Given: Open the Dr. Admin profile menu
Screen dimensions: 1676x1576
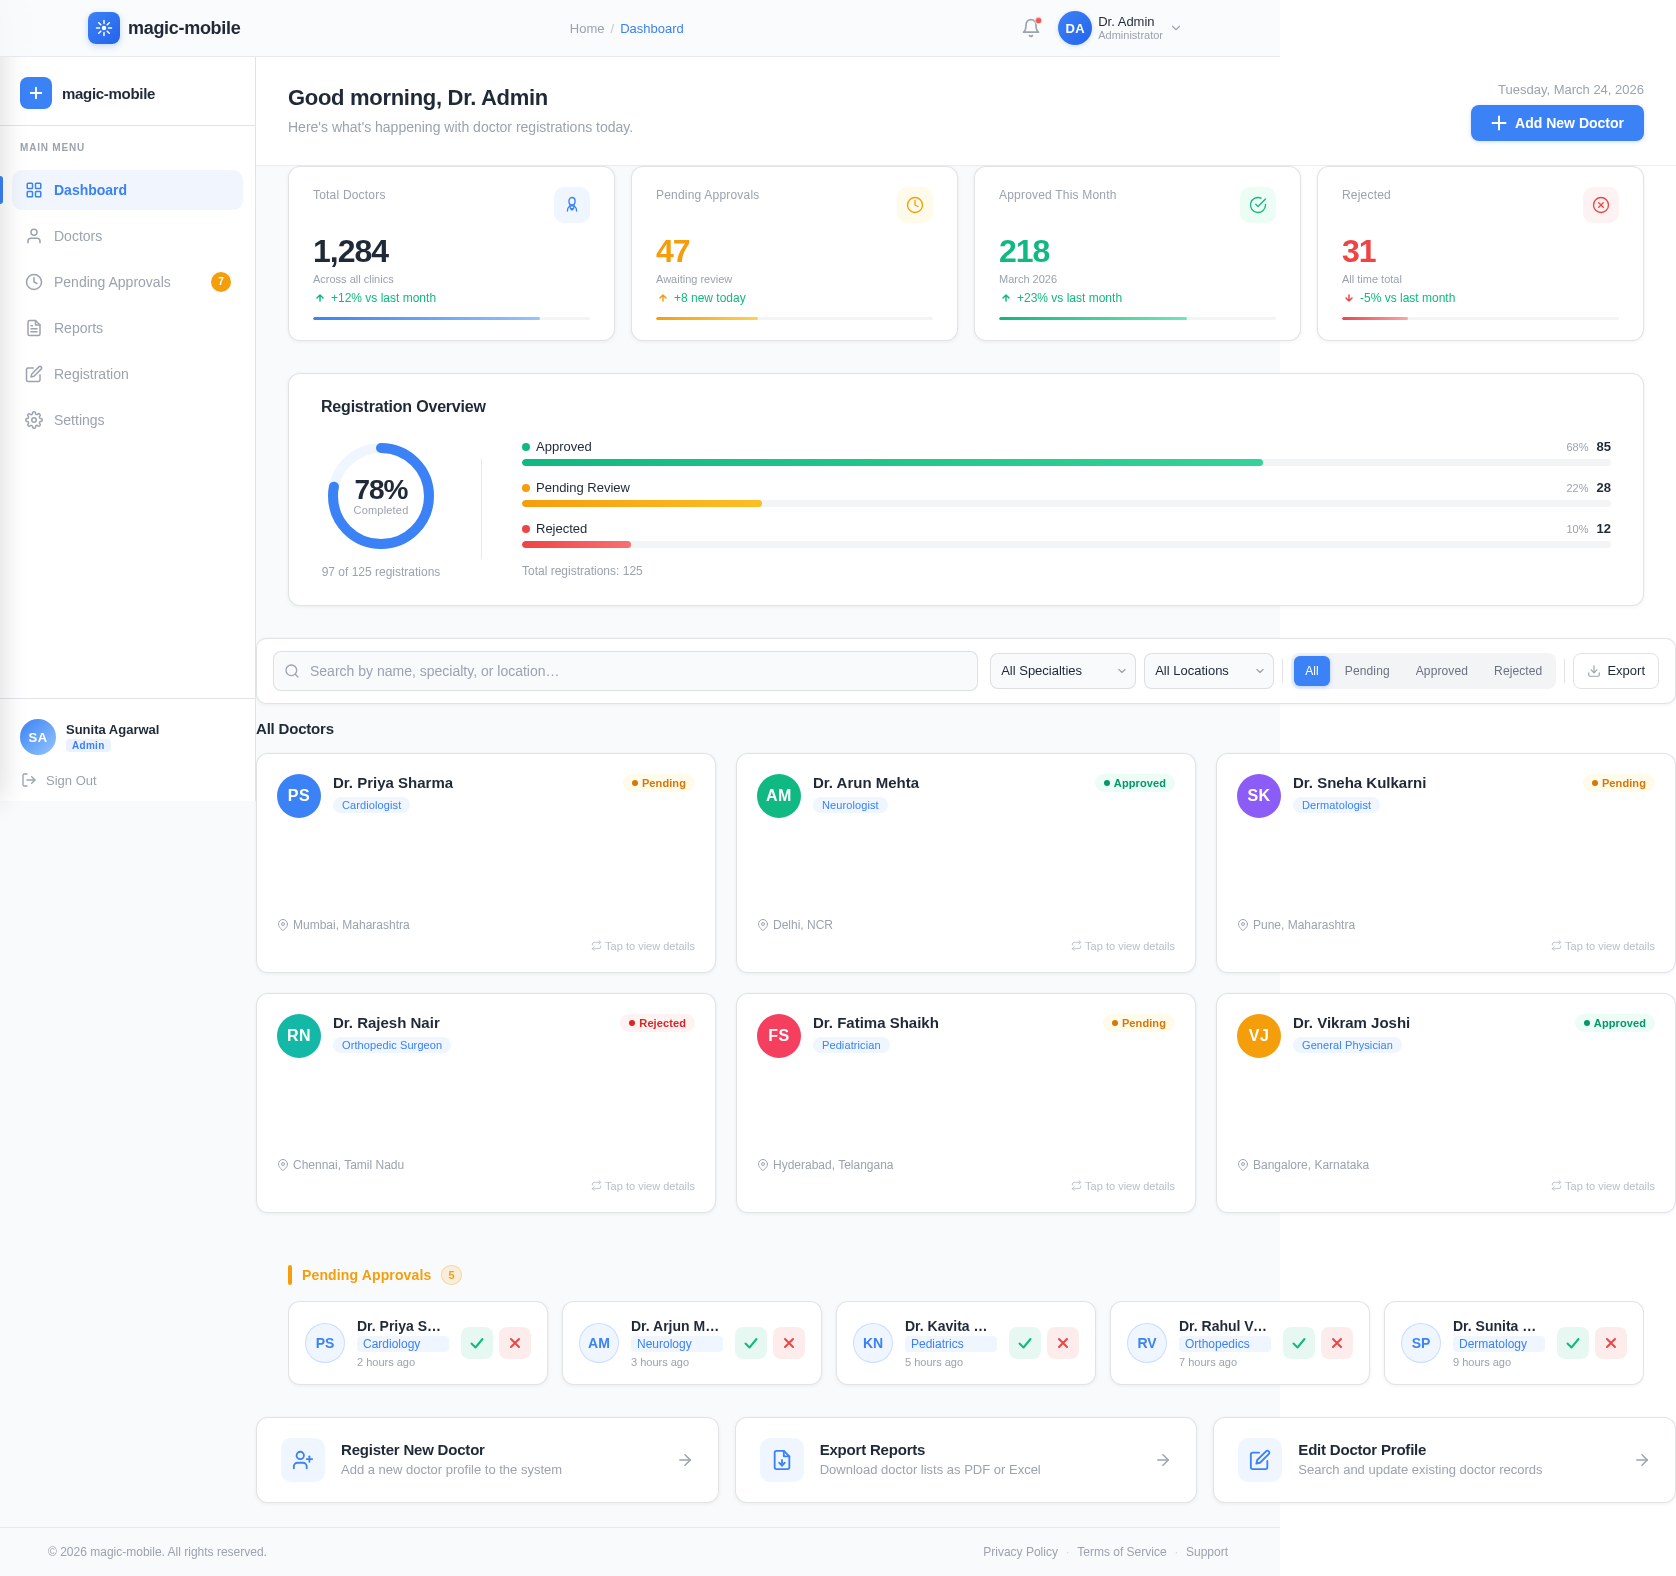Looking at the screenshot, I should pos(1120,28).
